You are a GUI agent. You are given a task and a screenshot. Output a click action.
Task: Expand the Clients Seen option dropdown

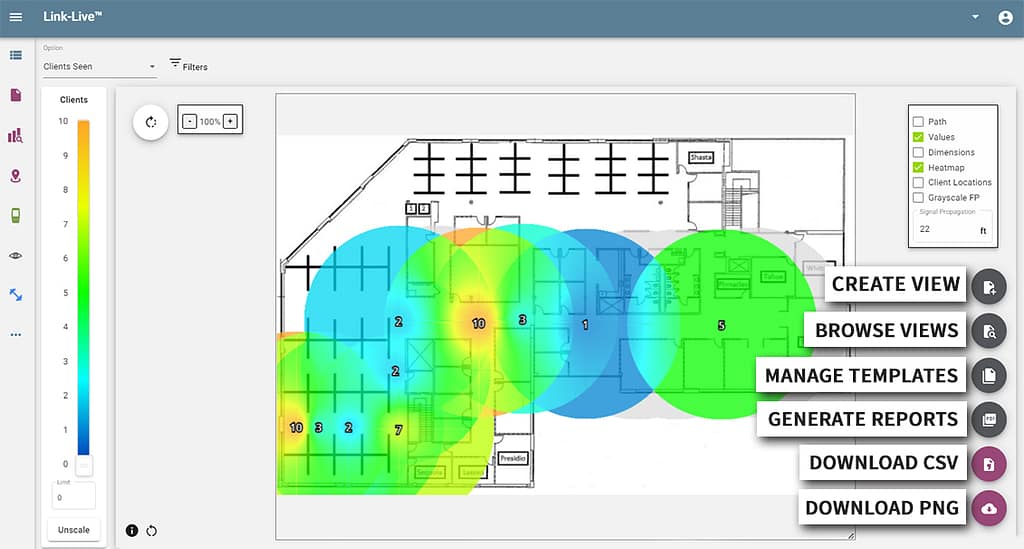pos(100,67)
